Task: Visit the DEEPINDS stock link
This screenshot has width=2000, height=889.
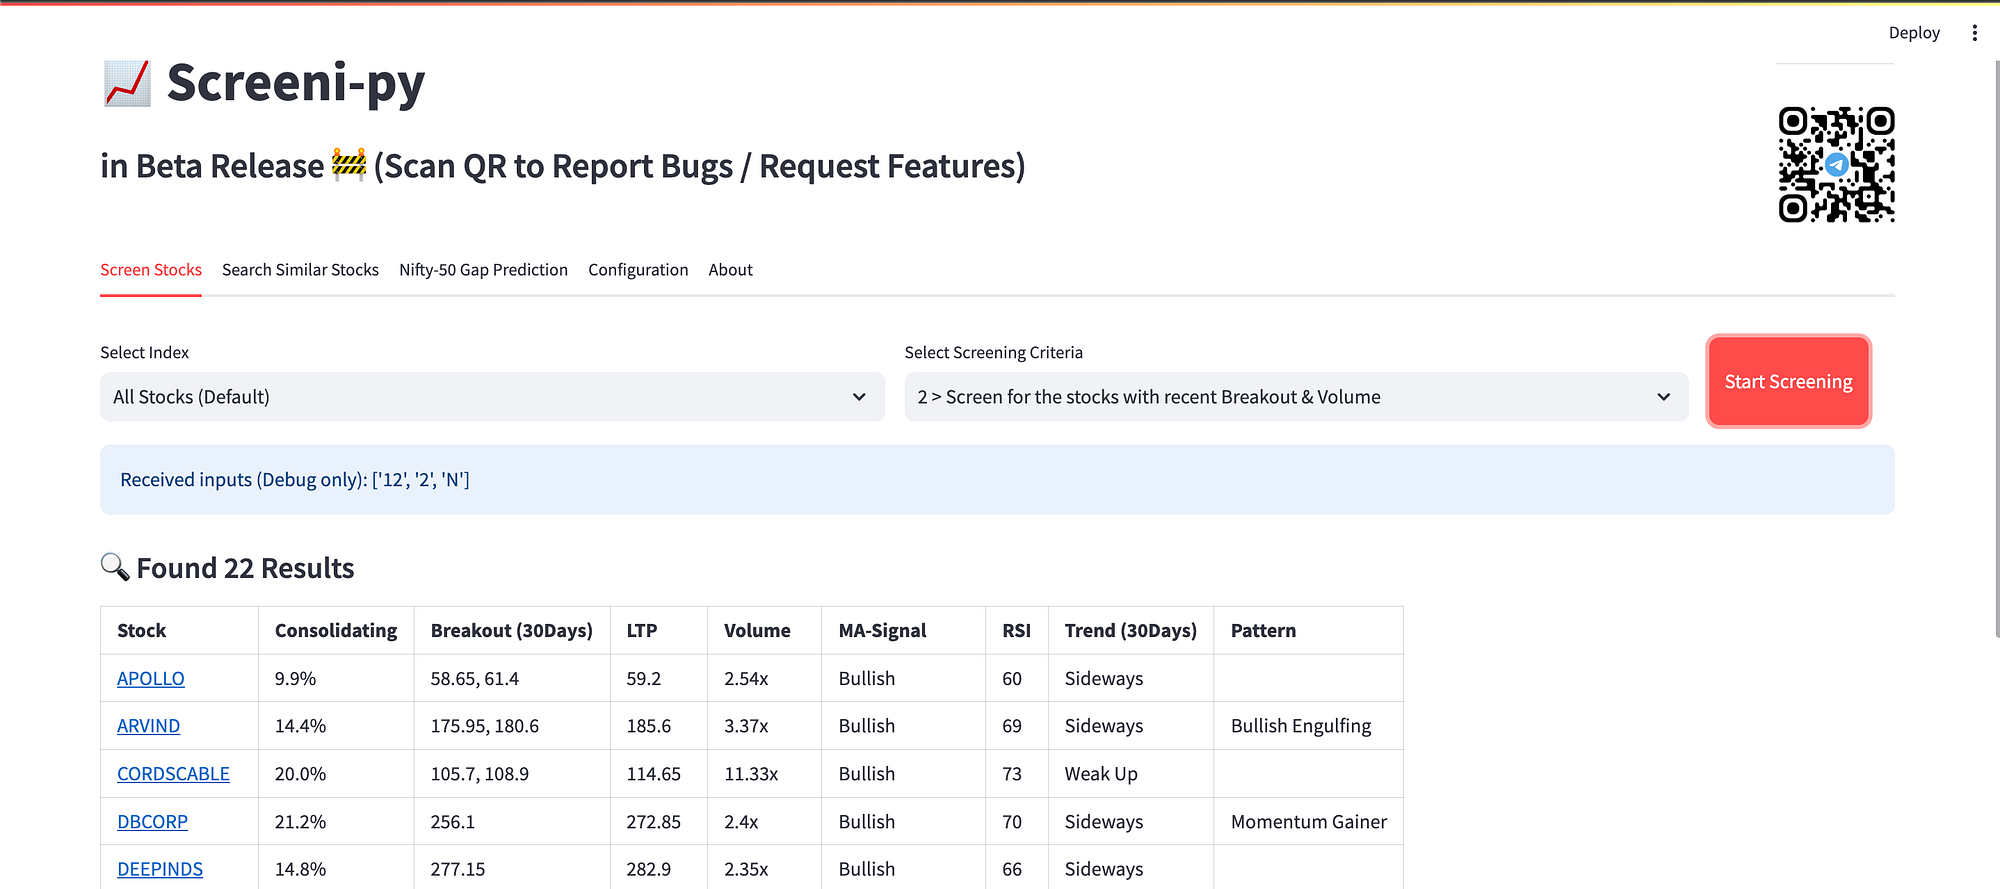Action: click(x=160, y=869)
